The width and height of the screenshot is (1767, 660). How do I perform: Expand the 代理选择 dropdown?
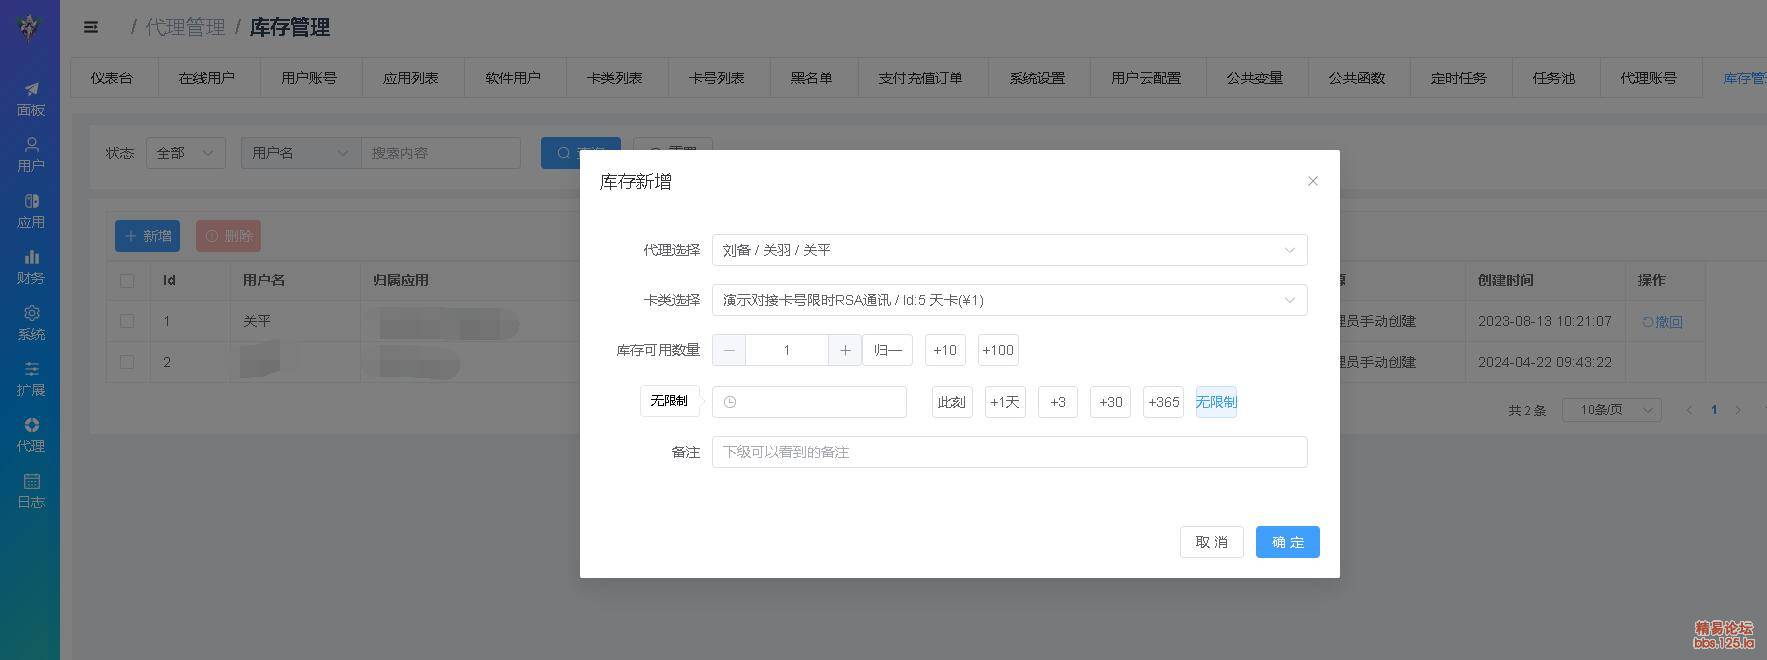[x=1009, y=250]
